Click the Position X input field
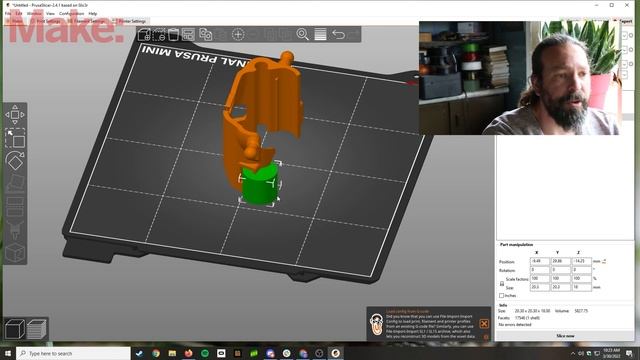The image size is (640, 360). click(x=540, y=261)
